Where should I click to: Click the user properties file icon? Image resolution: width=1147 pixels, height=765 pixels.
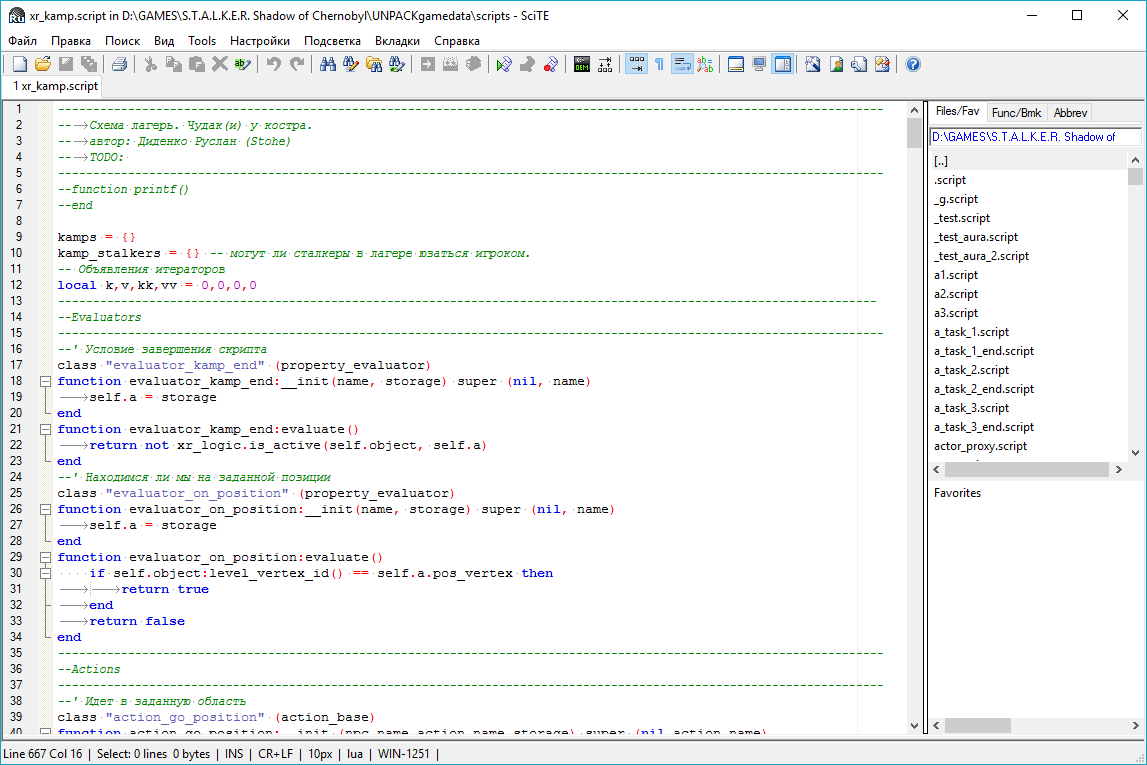pyautogui.click(x=836, y=64)
